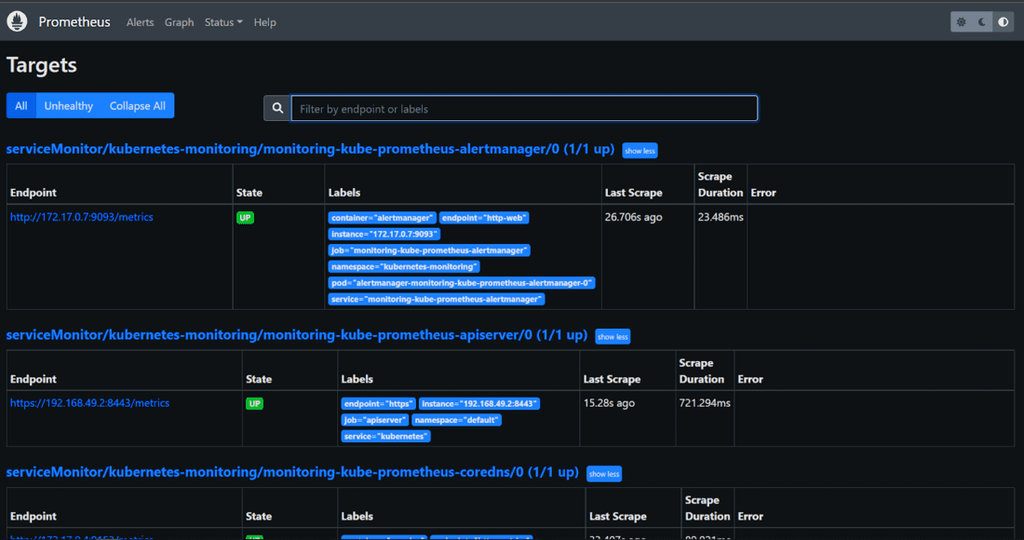Click State column header in apiserver table
Image resolution: width=1024 pixels, height=540 pixels.
[259, 379]
